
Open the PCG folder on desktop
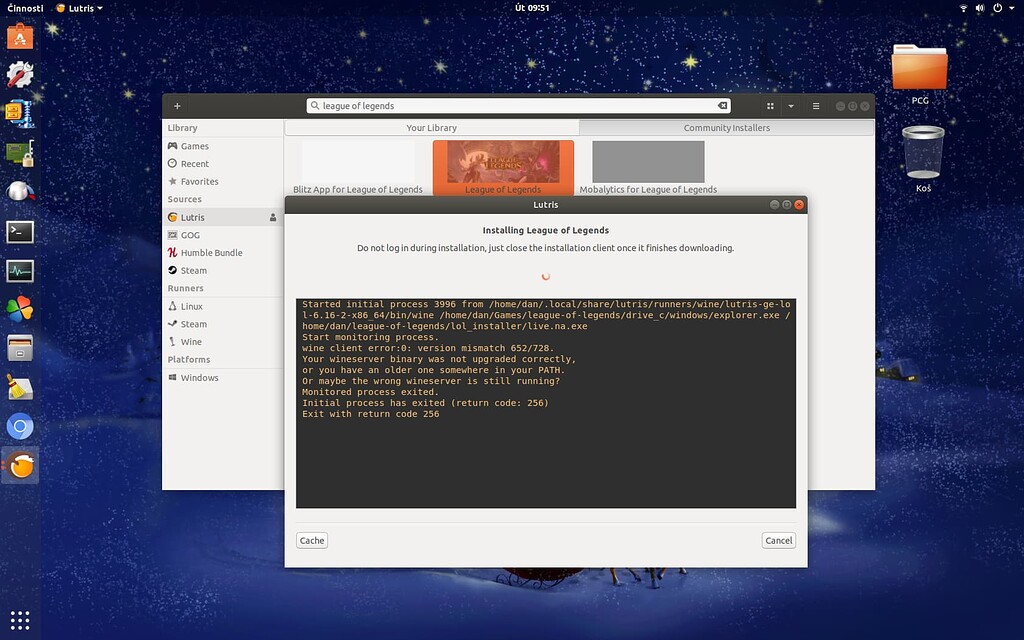(x=919, y=68)
